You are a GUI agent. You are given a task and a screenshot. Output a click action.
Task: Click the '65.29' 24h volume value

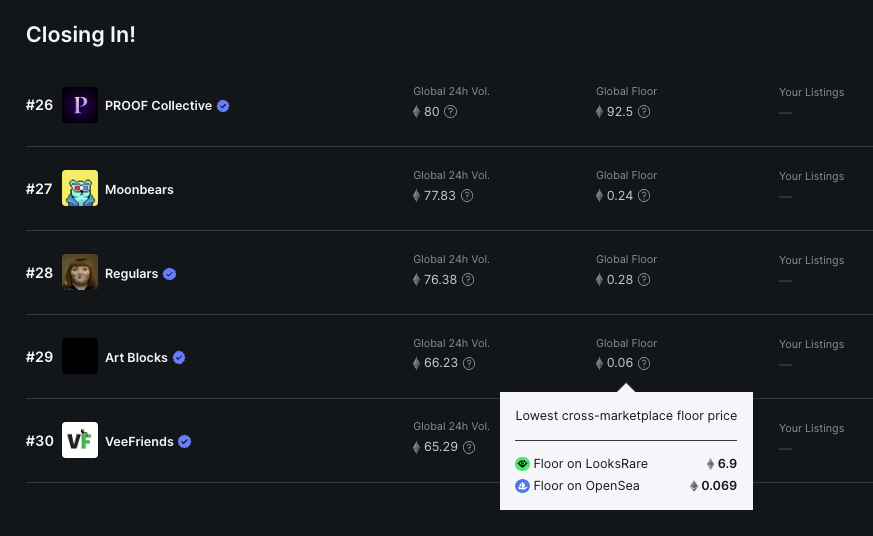[x=441, y=448]
